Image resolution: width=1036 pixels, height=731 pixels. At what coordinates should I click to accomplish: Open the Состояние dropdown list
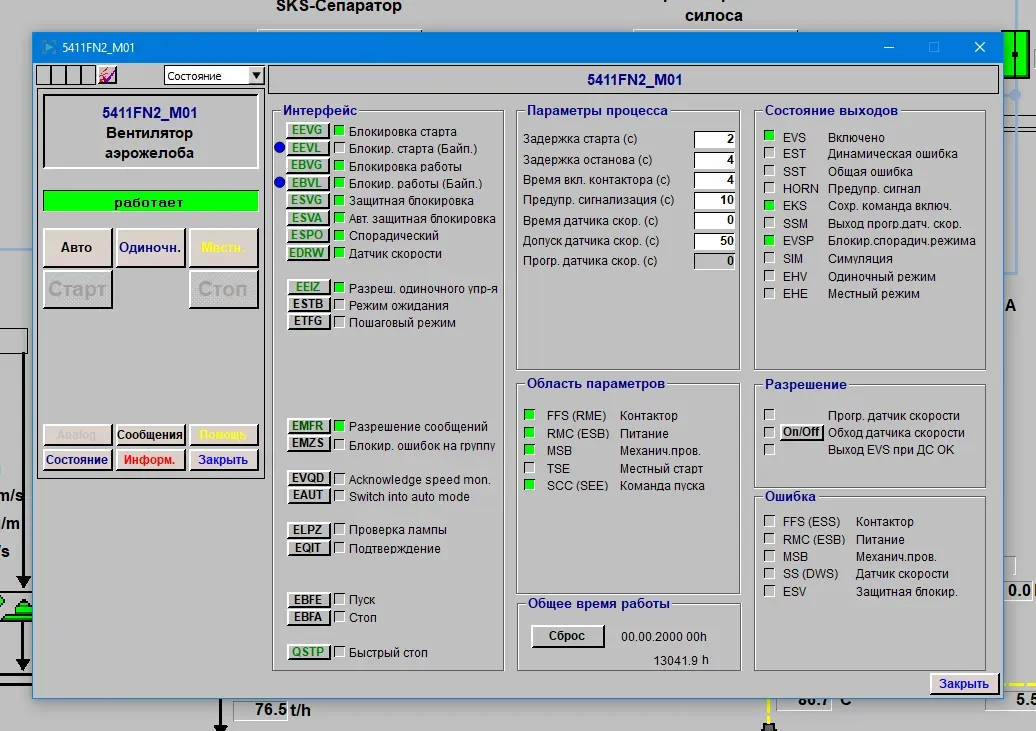tap(213, 75)
